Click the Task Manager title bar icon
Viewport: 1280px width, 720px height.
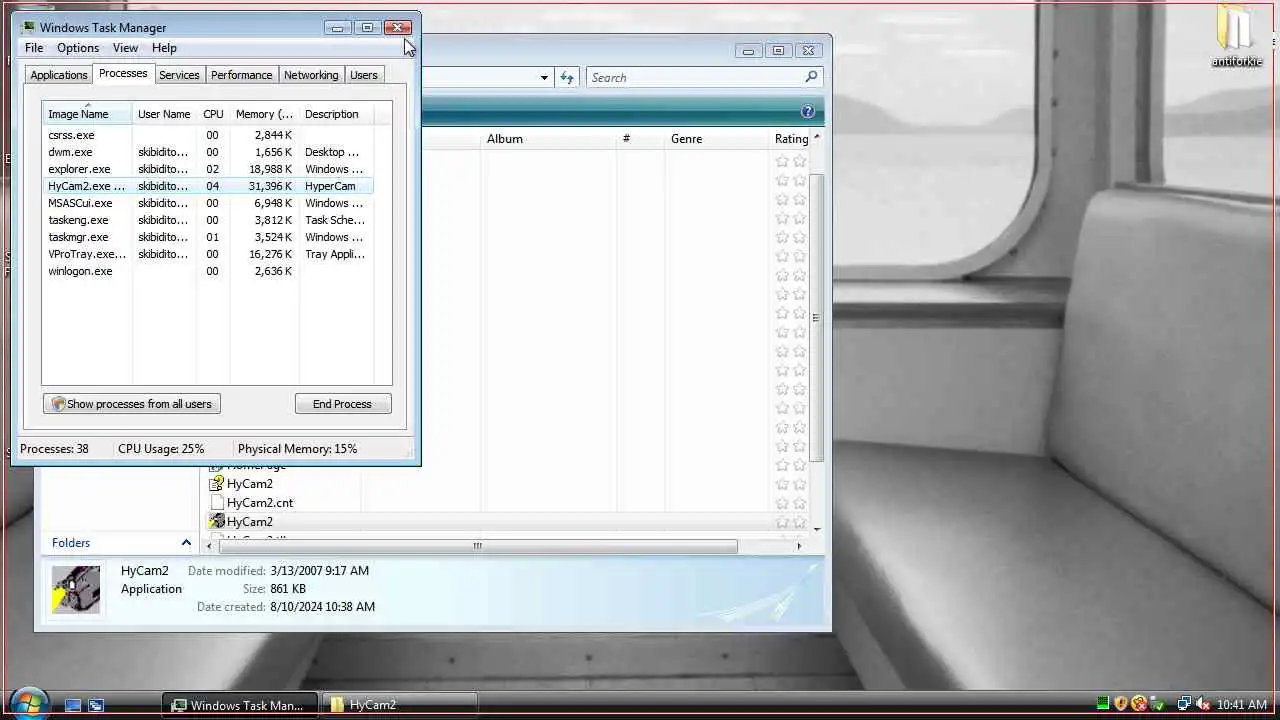pos(28,27)
